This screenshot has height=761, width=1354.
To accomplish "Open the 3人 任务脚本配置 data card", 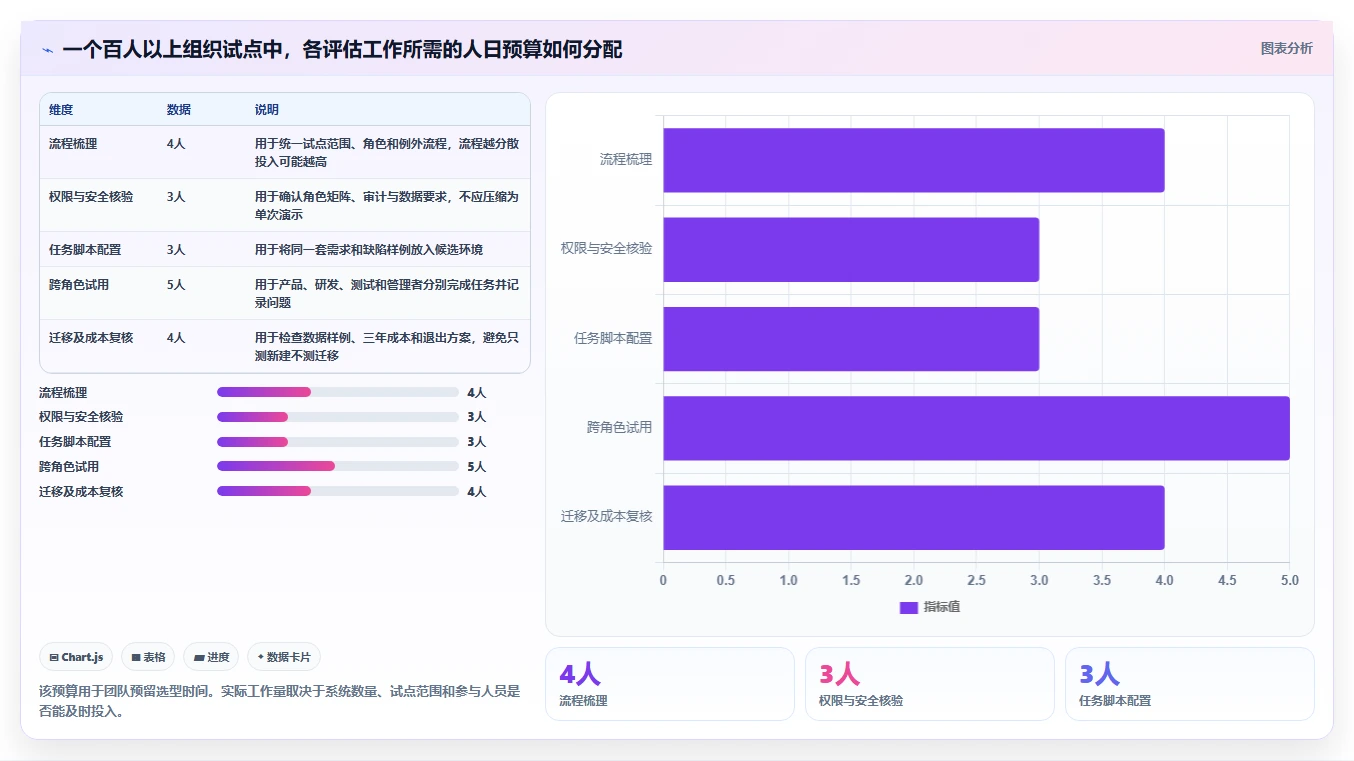I will (x=1190, y=684).
